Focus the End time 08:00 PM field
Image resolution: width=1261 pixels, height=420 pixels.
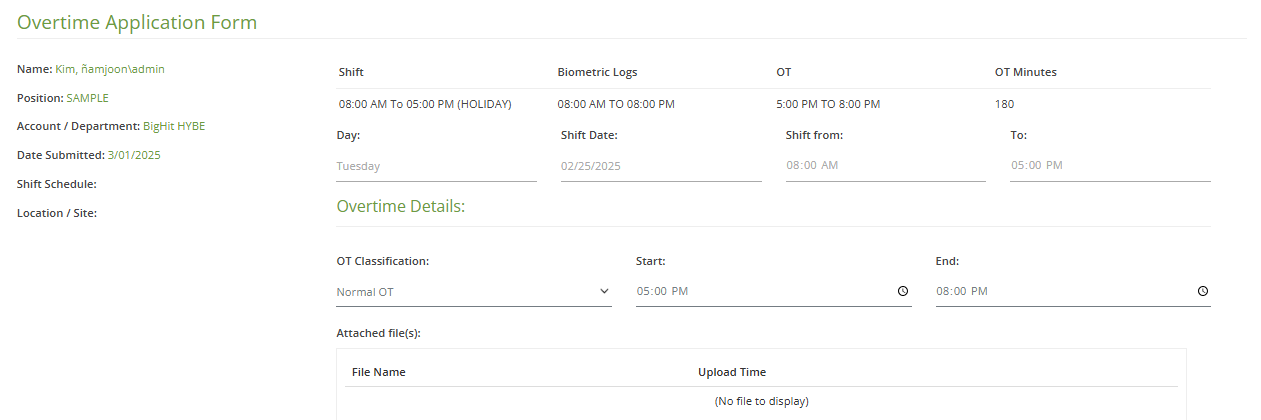pyautogui.click(x=1073, y=291)
